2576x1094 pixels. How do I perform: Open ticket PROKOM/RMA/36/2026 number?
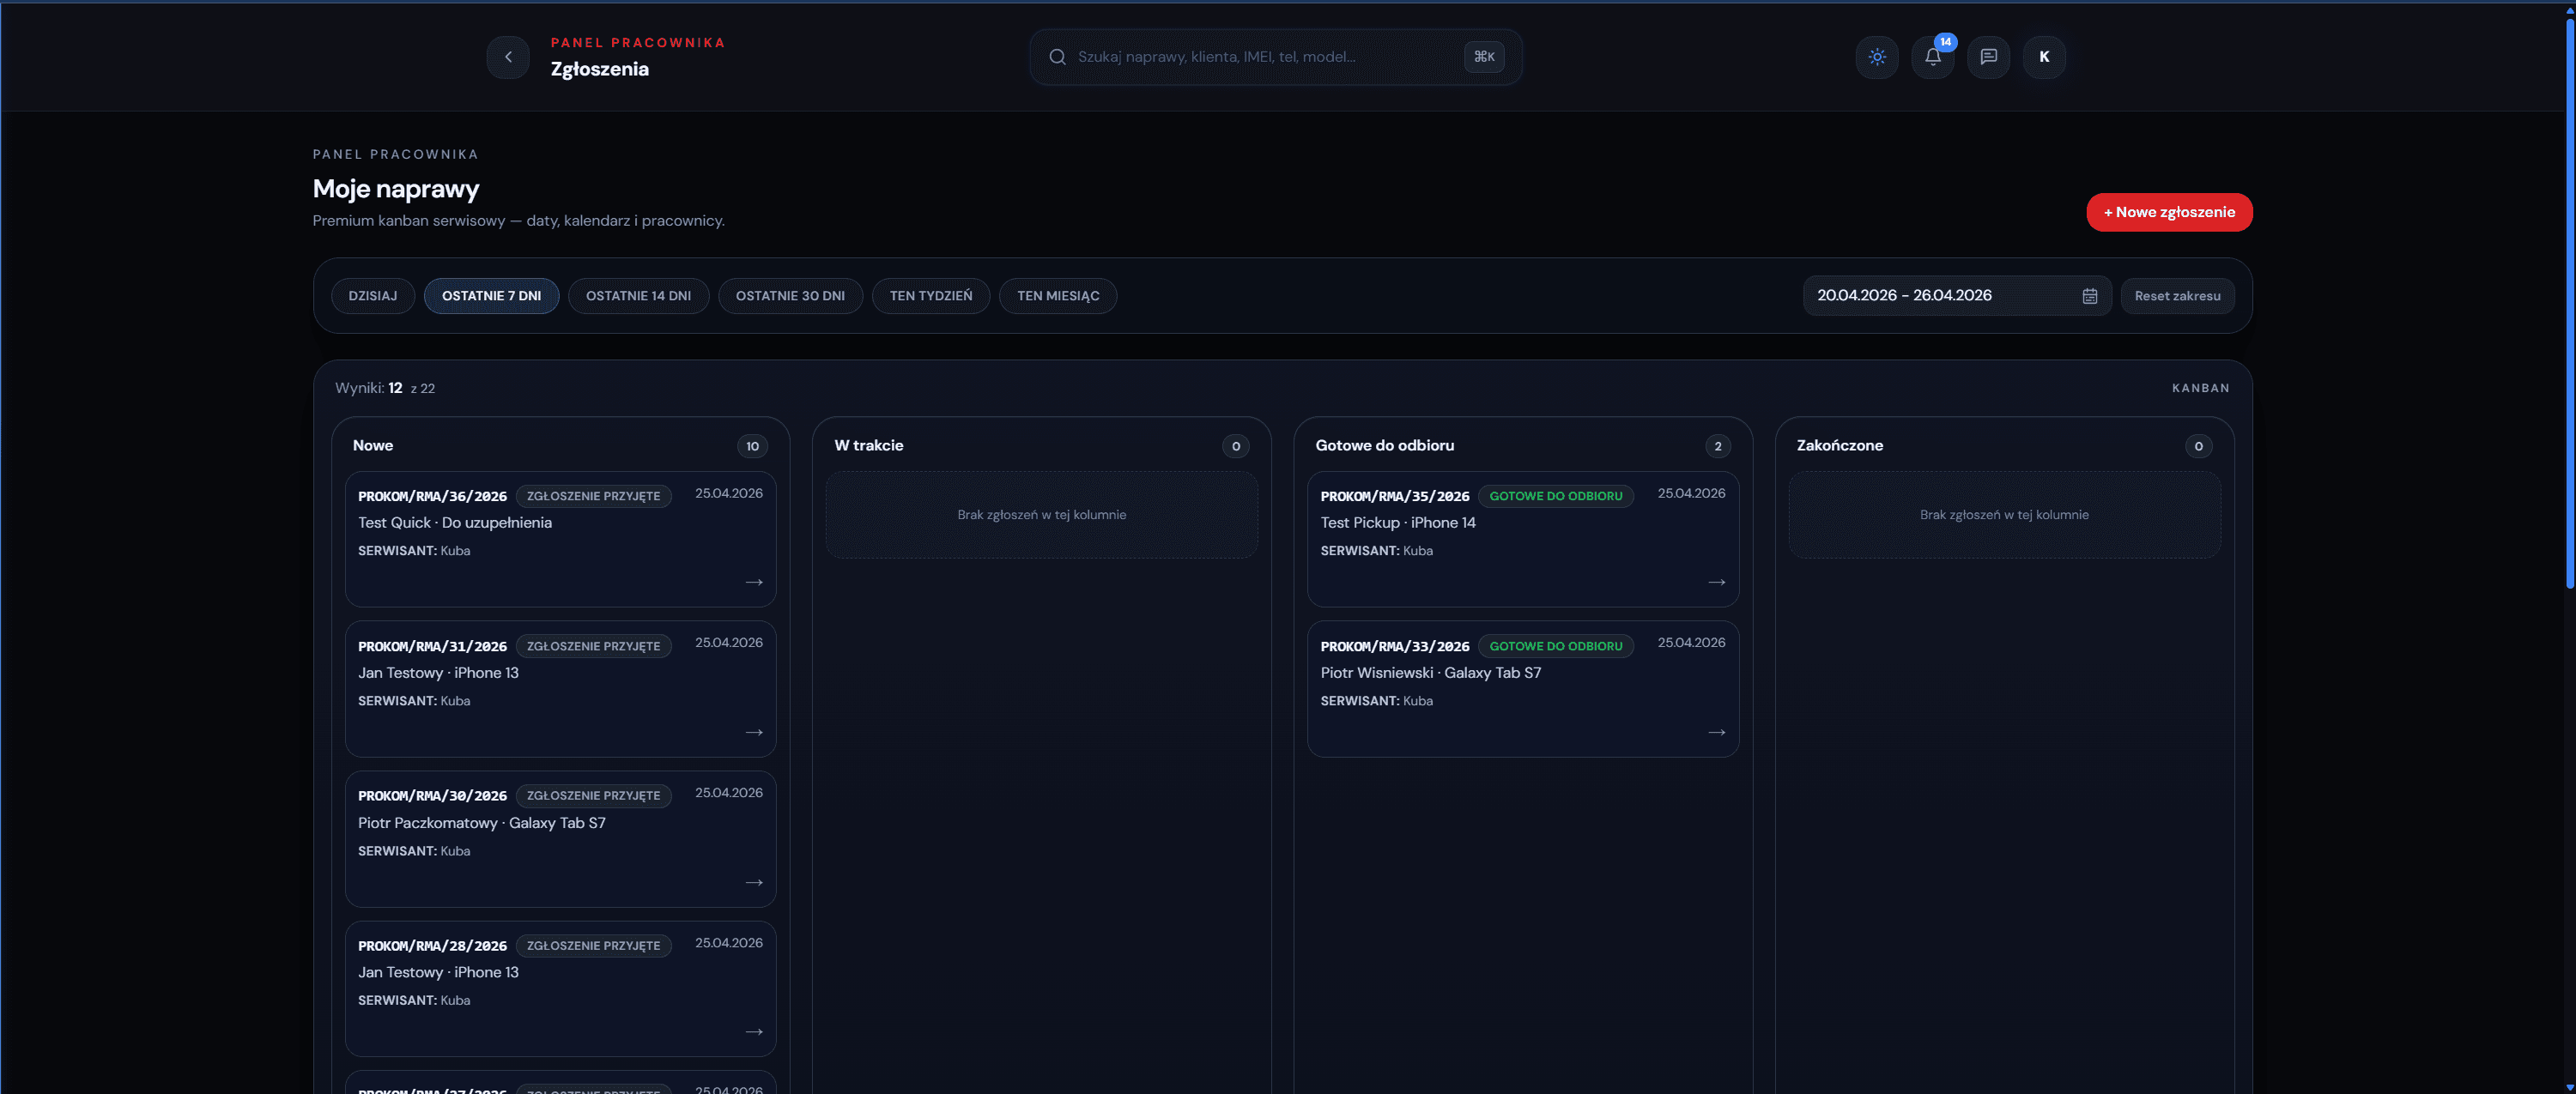pos(432,496)
